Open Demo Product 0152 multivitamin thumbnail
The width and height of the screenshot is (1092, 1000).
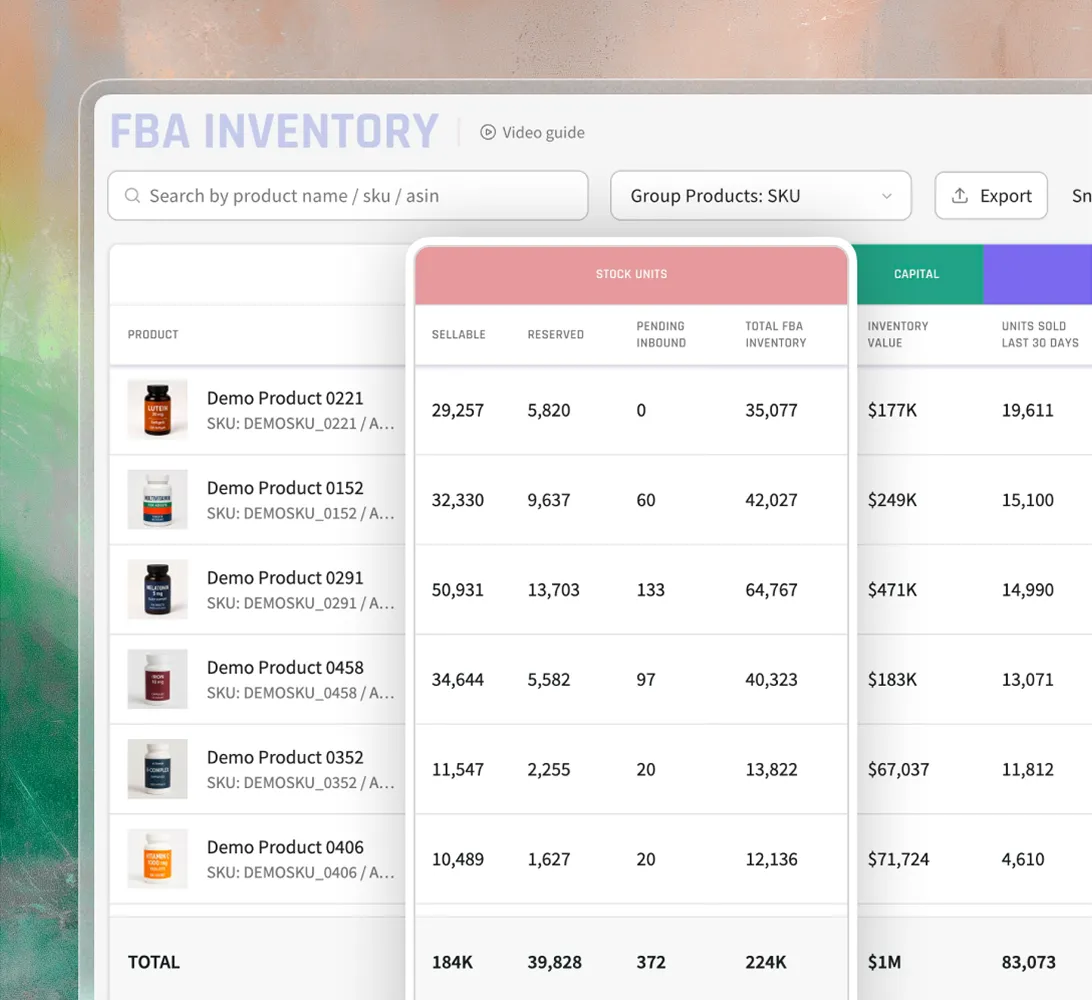(x=157, y=499)
